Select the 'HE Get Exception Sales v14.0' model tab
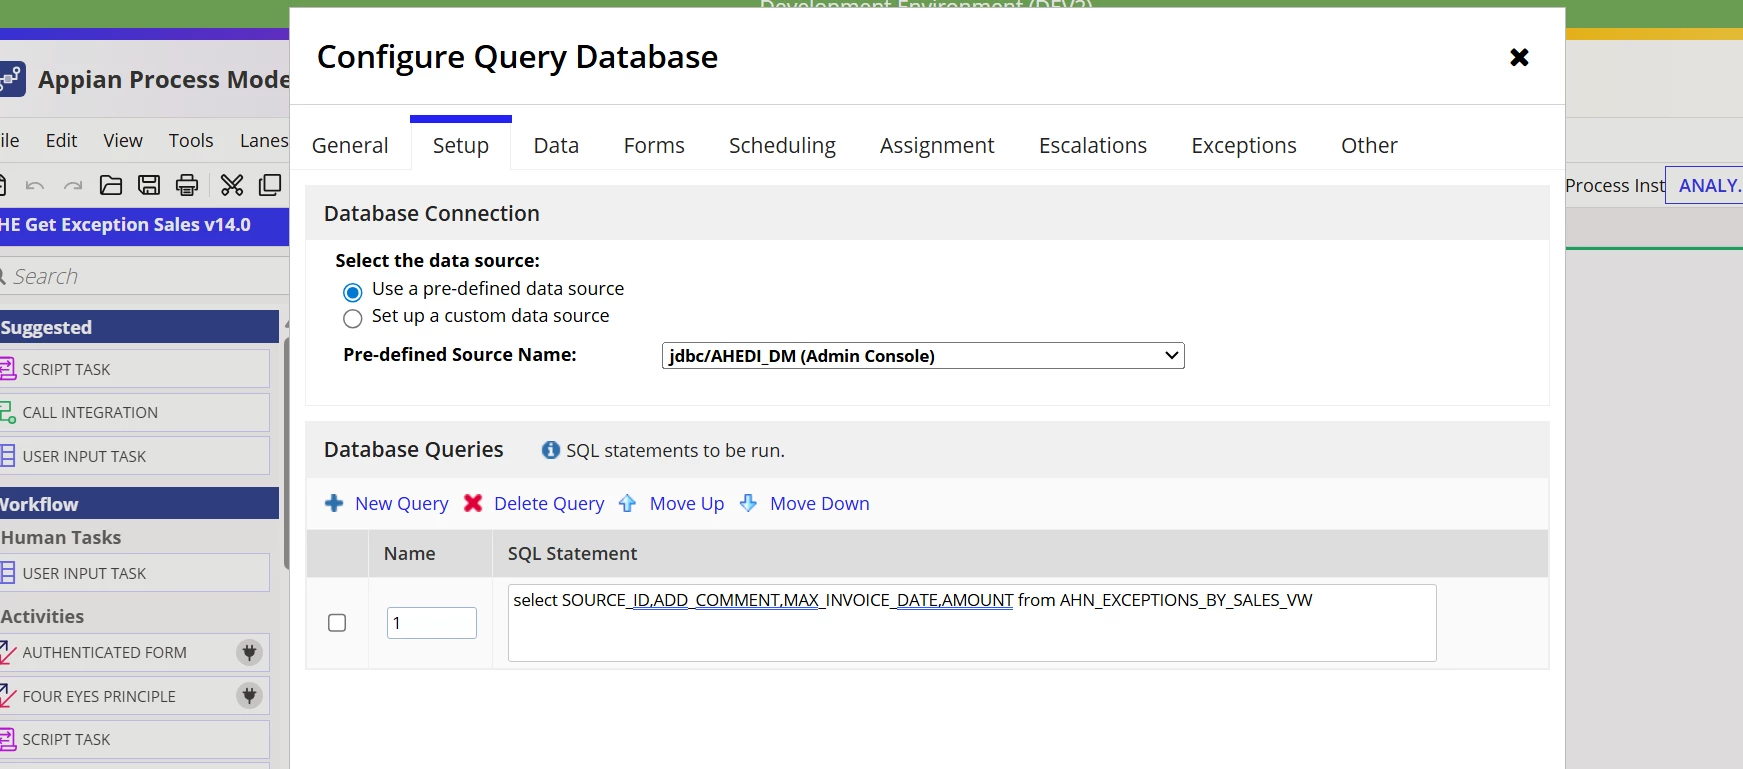This screenshot has width=1743, height=769. pyautogui.click(x=144, y=226)
